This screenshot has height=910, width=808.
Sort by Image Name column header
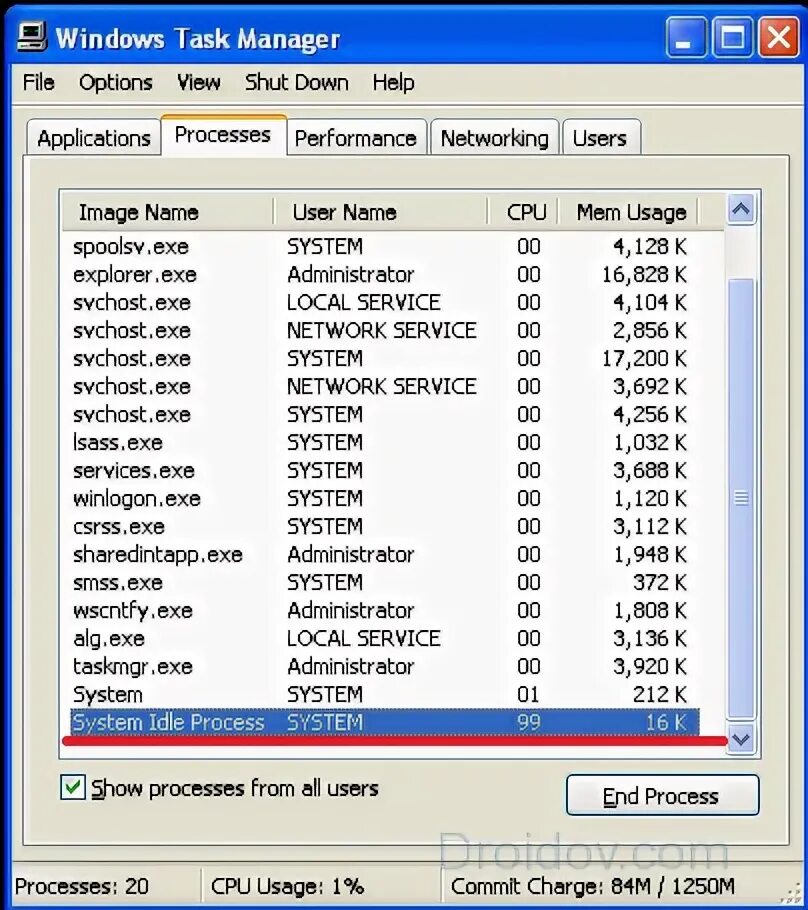coord(168,212)
